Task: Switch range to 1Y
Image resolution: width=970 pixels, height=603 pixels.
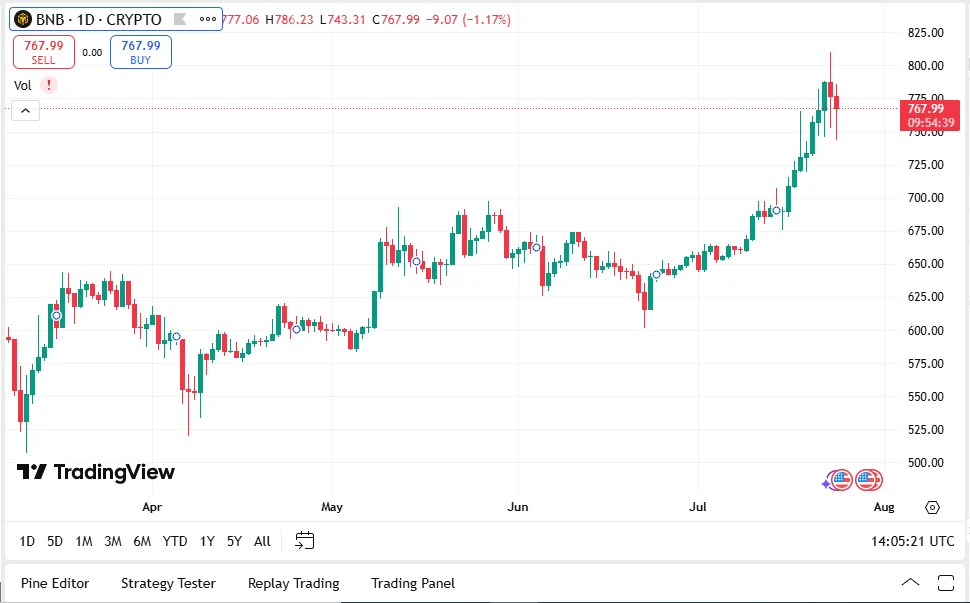Action: tap(207, 541)
